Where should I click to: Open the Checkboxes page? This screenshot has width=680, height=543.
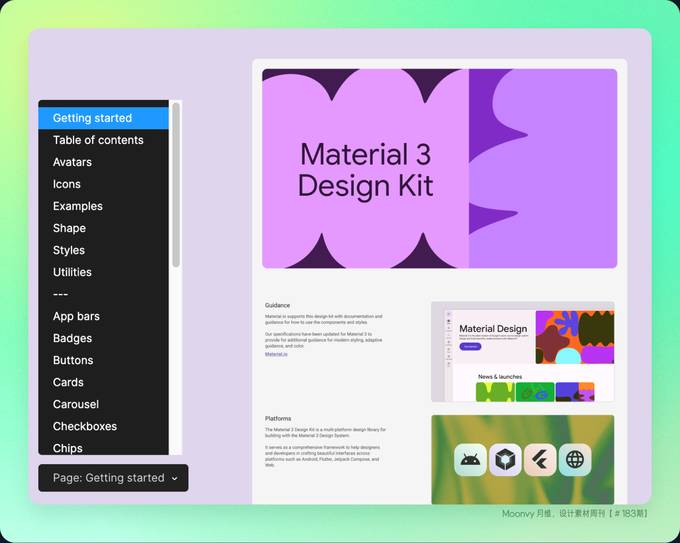[x=103, y=426]
